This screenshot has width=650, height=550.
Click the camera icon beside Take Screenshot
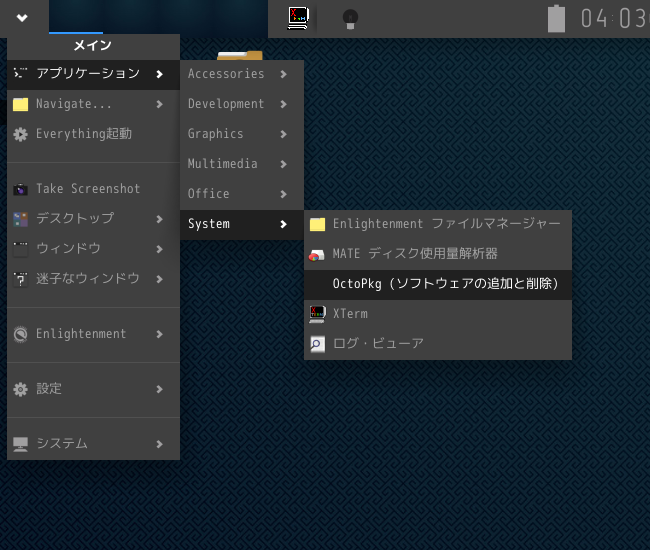20,189
